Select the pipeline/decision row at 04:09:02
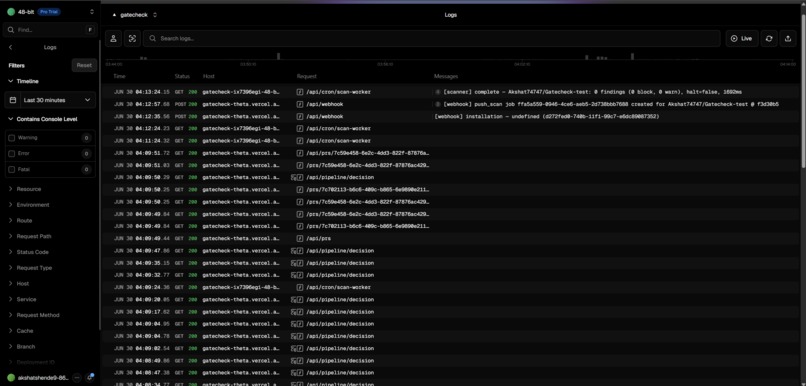Screen dimensions: 806x386 [451, 348]
